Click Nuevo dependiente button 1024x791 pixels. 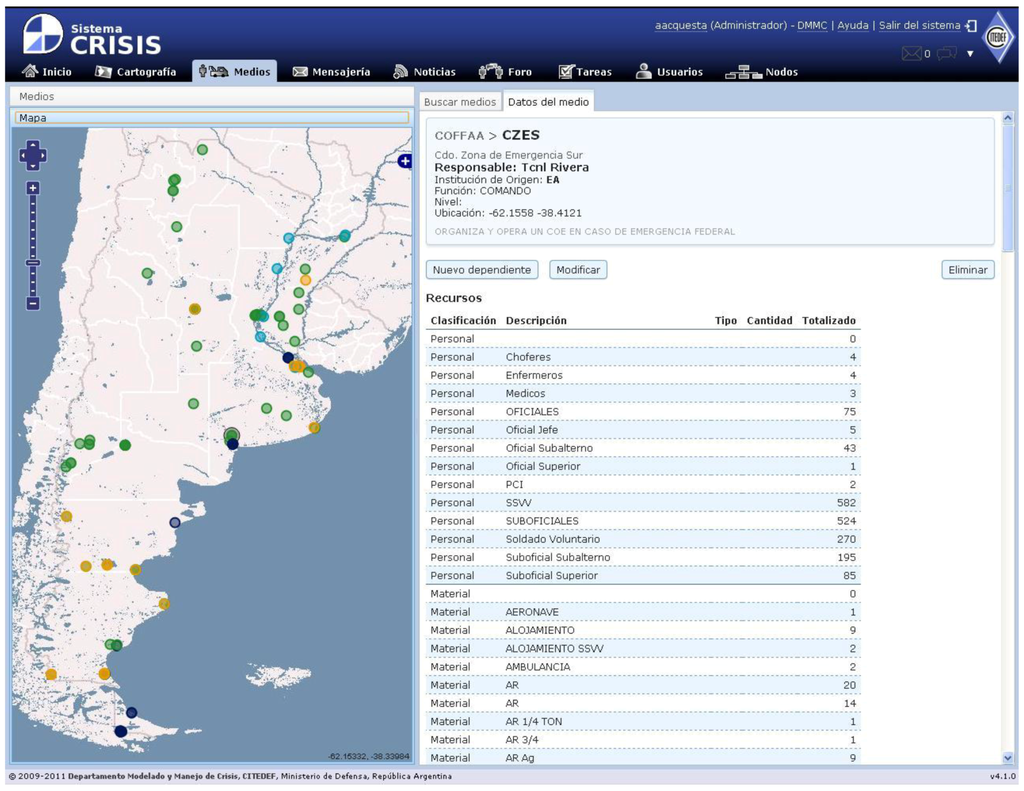482,270
